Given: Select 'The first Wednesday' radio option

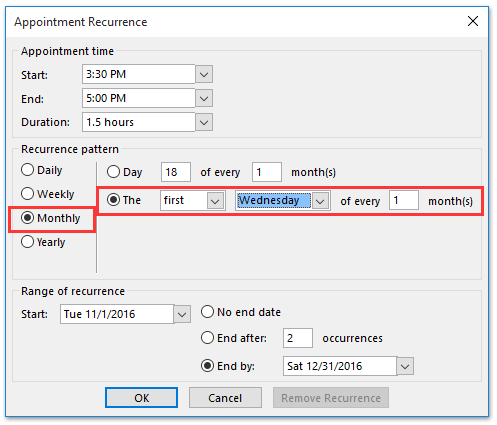Looking at the screenshot, I should 124,200.
